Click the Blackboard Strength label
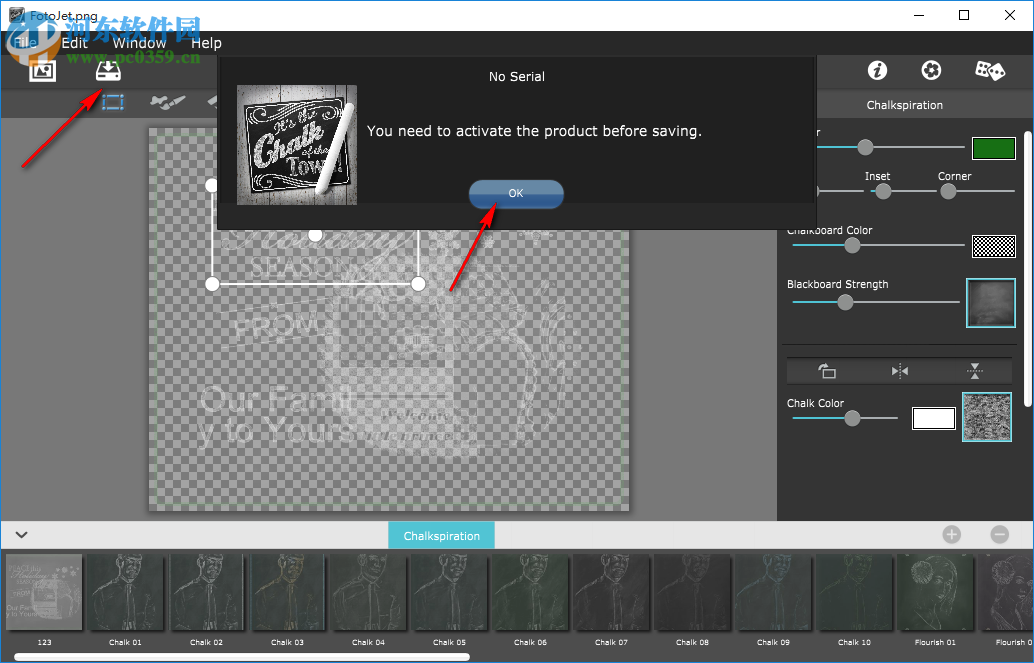1034x663 pixels. (837, 284)
